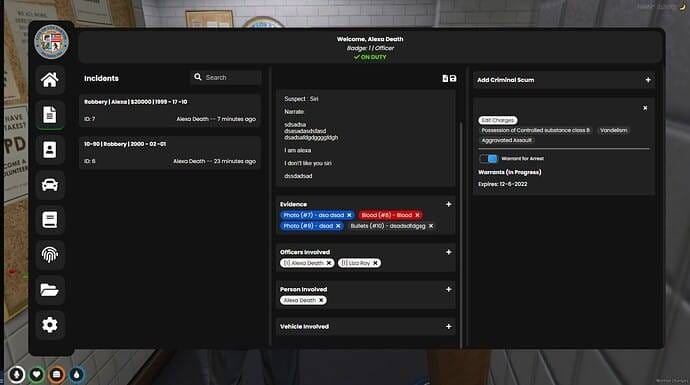Open the penal code book icon
This screenshot has width=690, height=385.
tap(50, 220)
